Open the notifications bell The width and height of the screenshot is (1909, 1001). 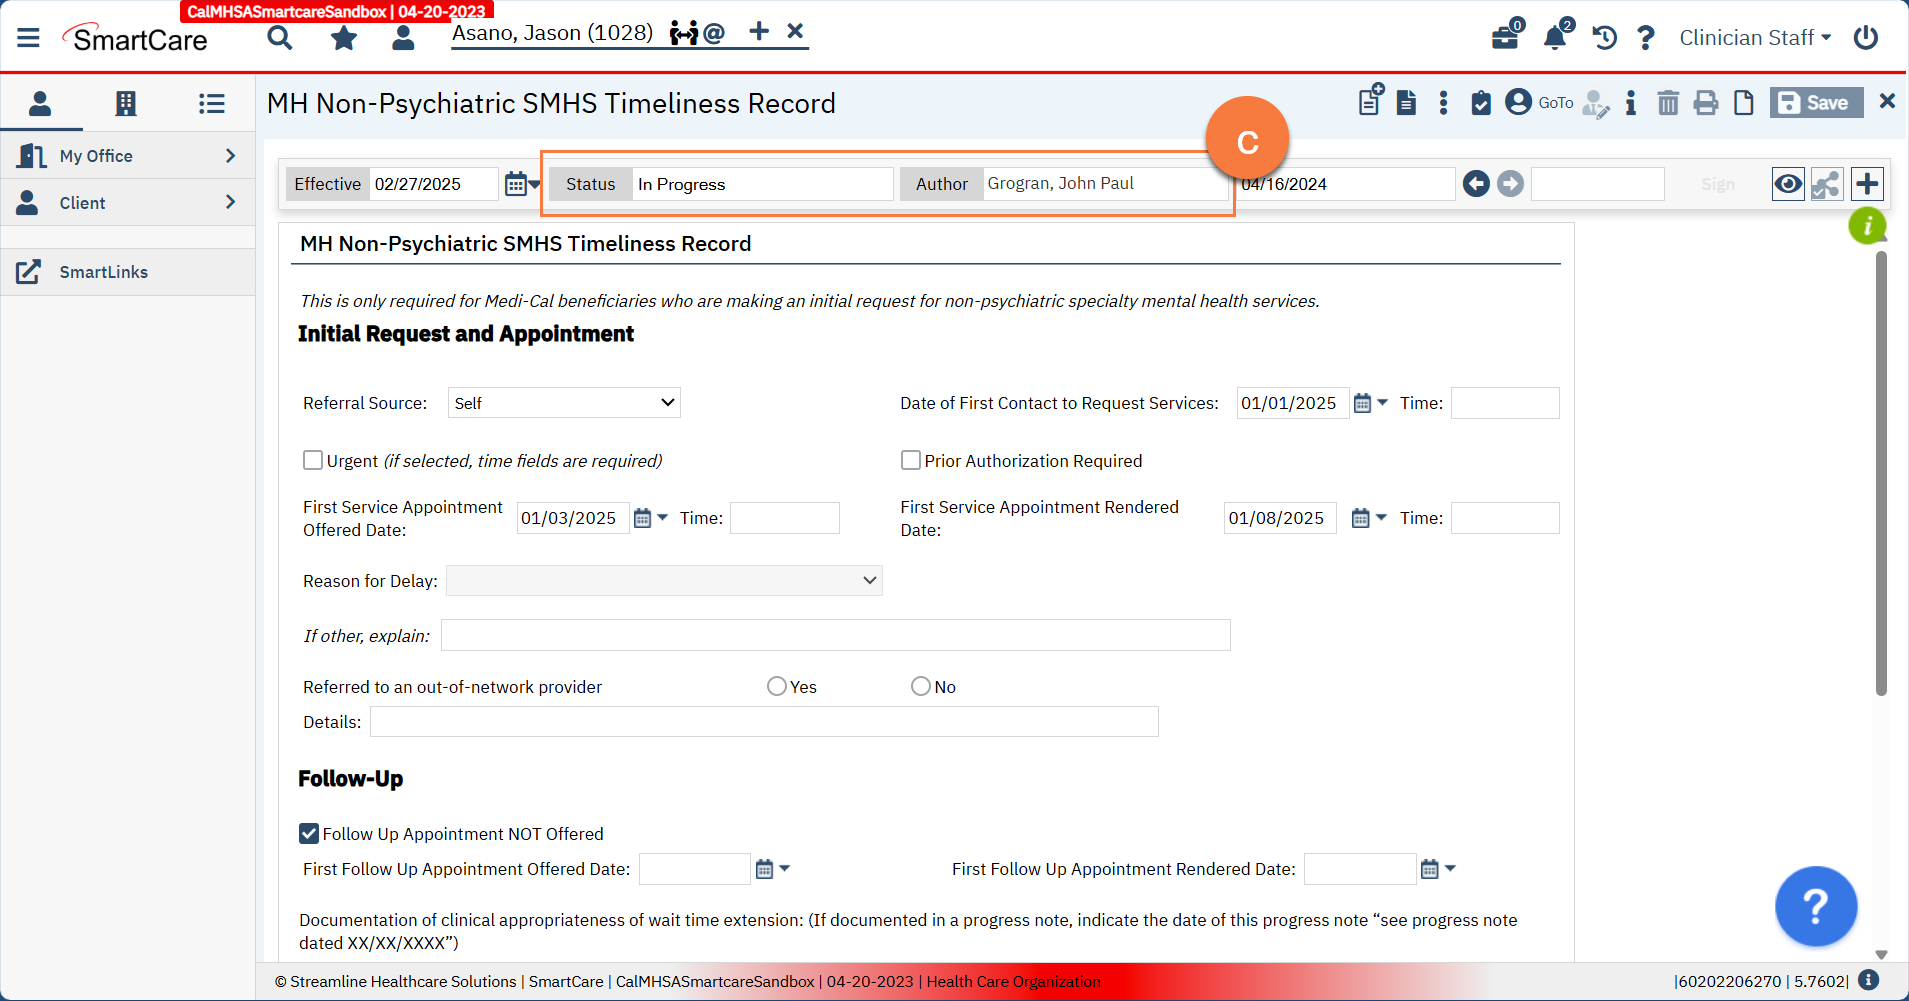click(1554, 38)
